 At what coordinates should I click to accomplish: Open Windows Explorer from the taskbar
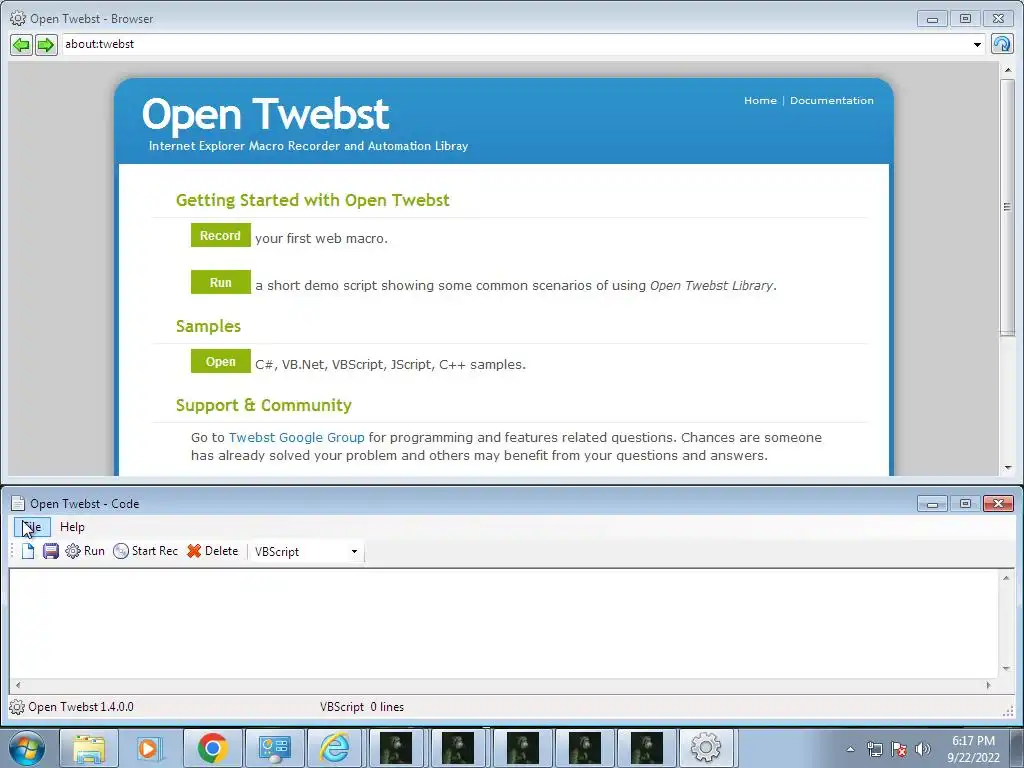[89, 748]
